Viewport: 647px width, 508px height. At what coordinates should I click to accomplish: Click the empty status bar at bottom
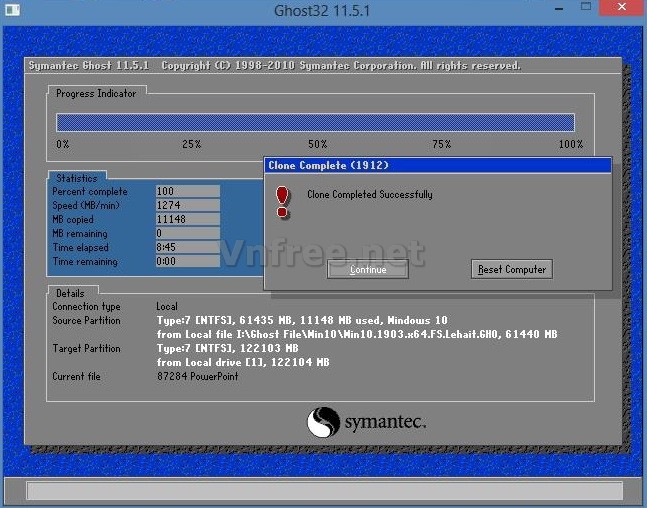point(323,490)
